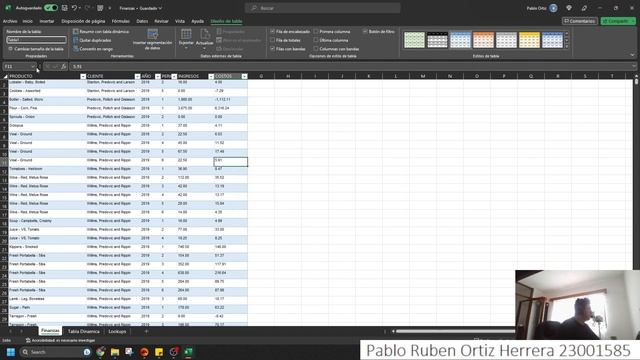Screen dimensions: 640x360
Task: Expand the Name Box dropdown
Action: click(x=33, y=67)
